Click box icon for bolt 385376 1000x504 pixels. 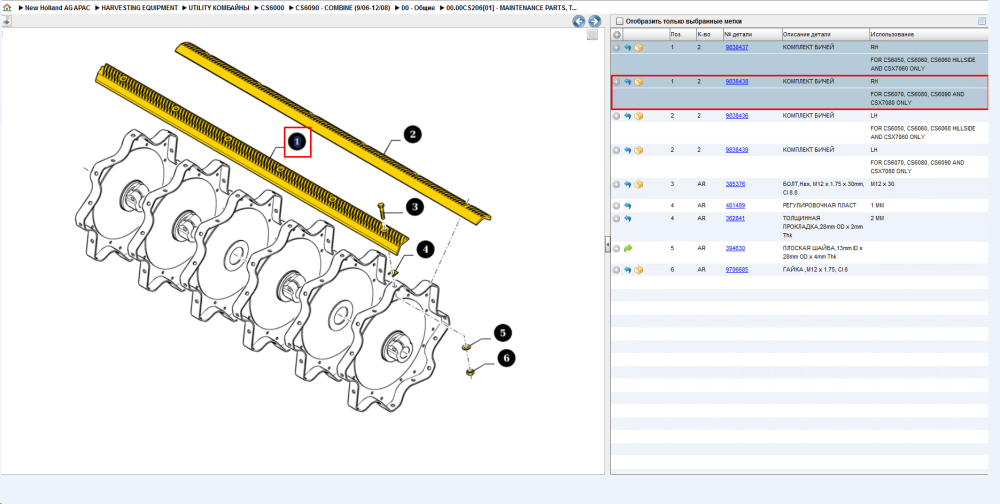tap(638, 184)
